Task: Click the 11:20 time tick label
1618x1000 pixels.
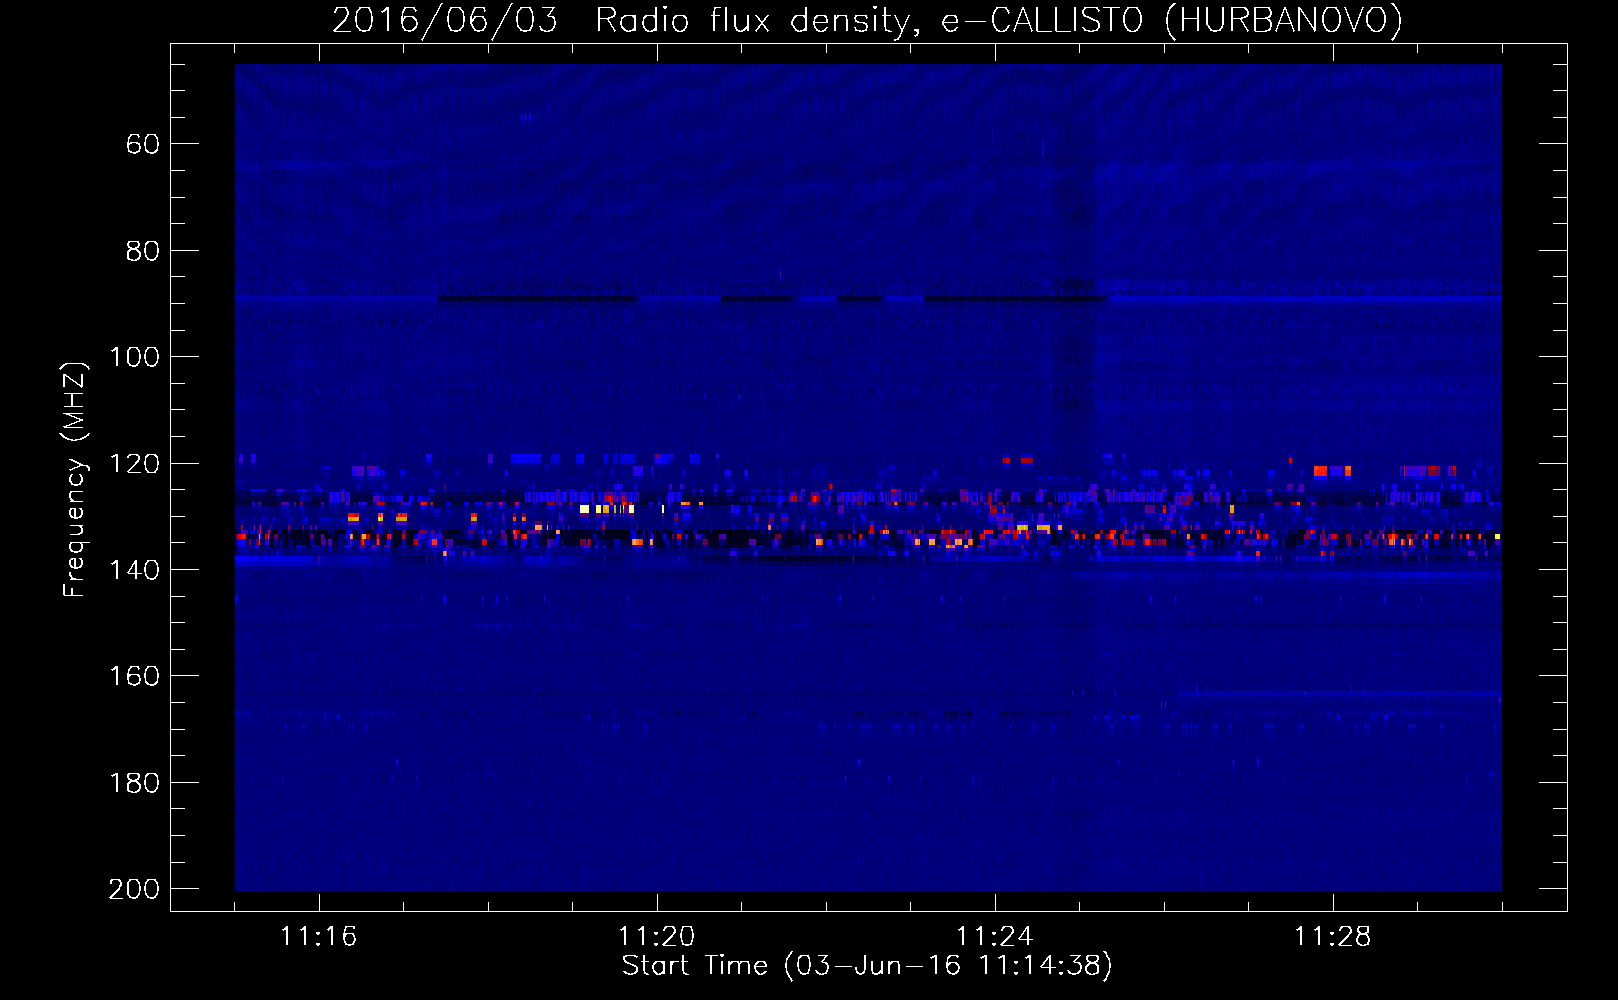Action: tap(657, 937)
